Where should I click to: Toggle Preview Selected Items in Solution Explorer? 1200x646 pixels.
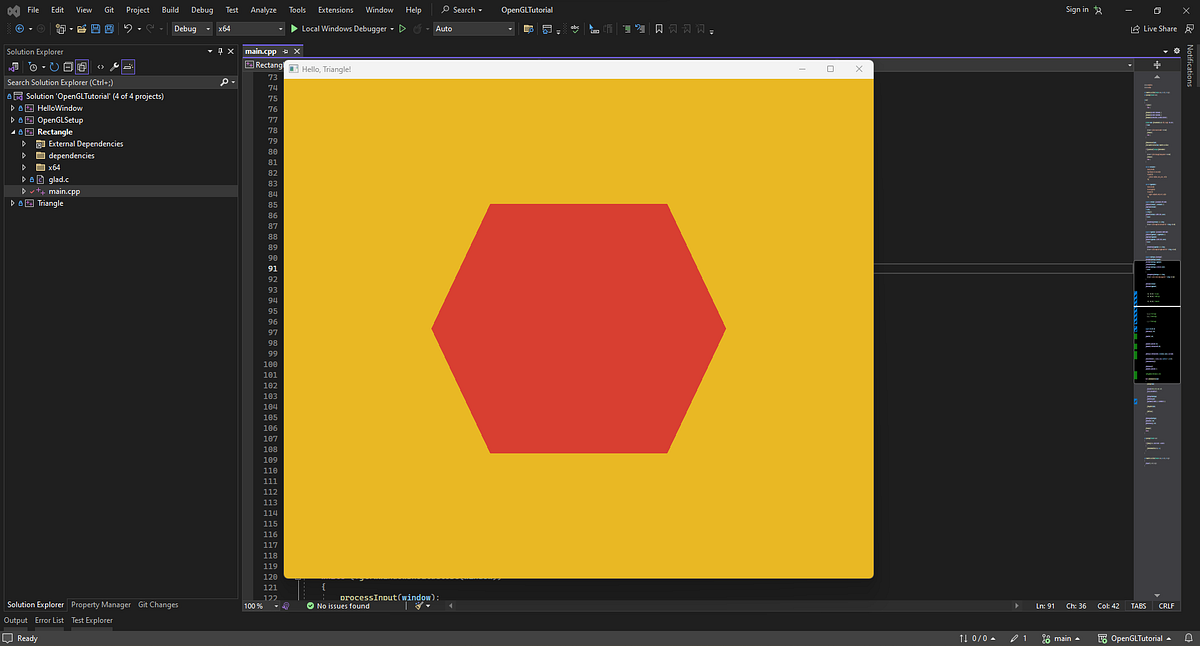128,66
